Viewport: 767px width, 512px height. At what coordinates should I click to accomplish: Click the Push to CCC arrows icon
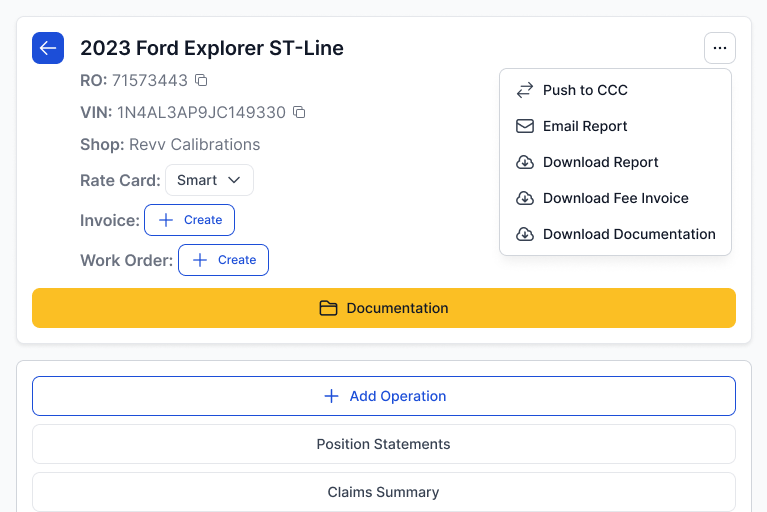click(x=525, y=90)
